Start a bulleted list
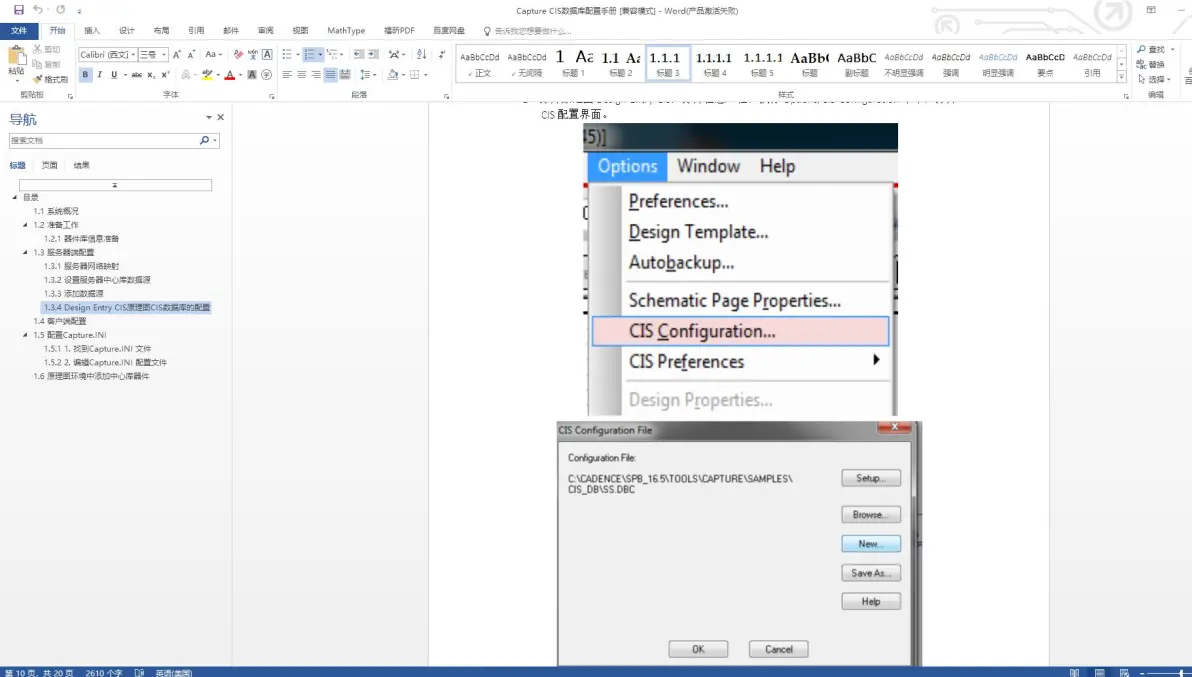 (287, 55)
